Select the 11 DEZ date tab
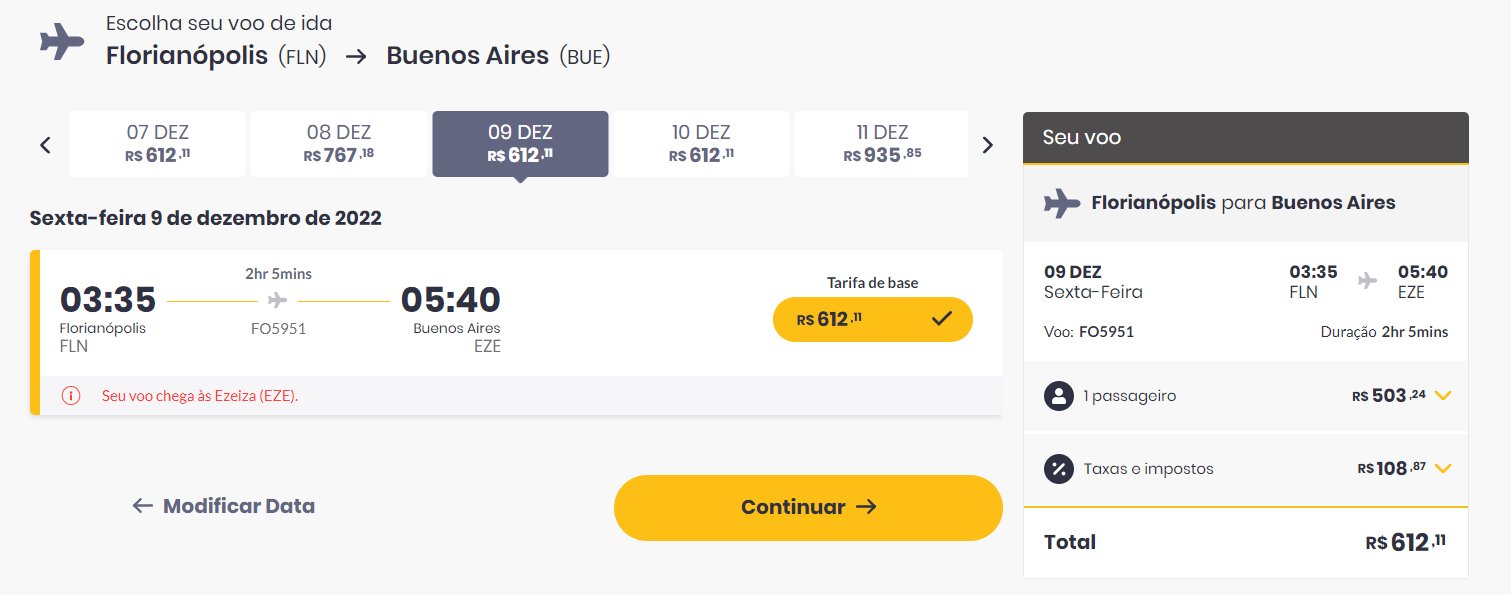This screenshot has width=1511, height=595. pos(881,144)
